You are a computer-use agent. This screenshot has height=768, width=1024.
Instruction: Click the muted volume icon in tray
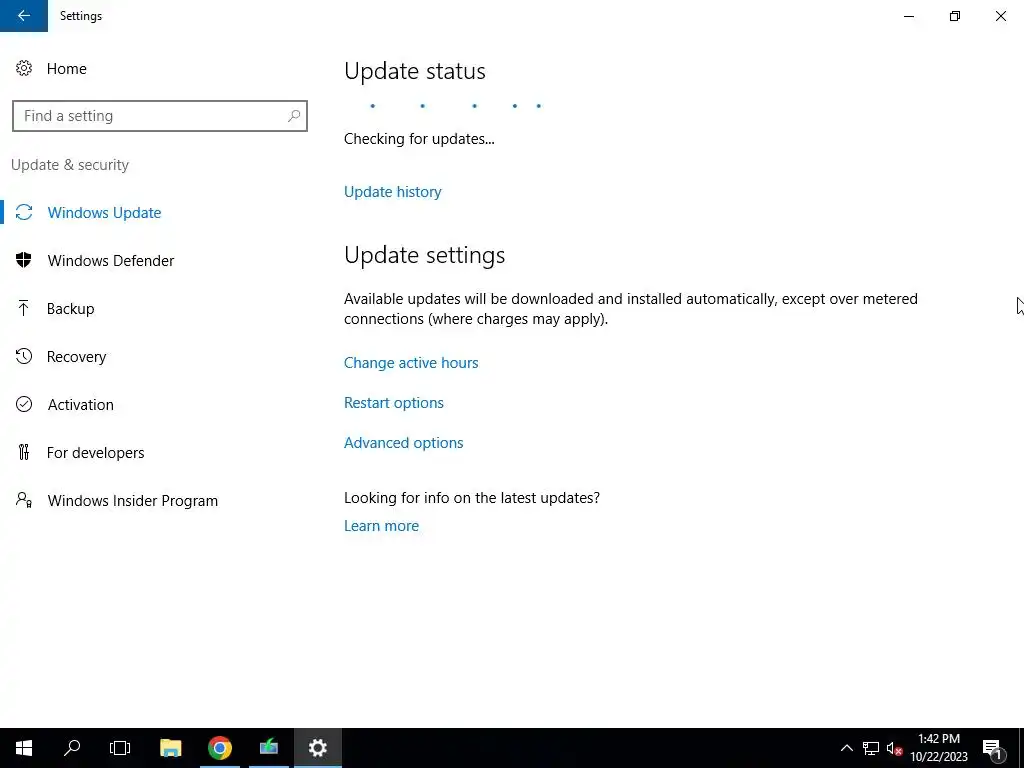pyautogui.click(x=894, y=748)
